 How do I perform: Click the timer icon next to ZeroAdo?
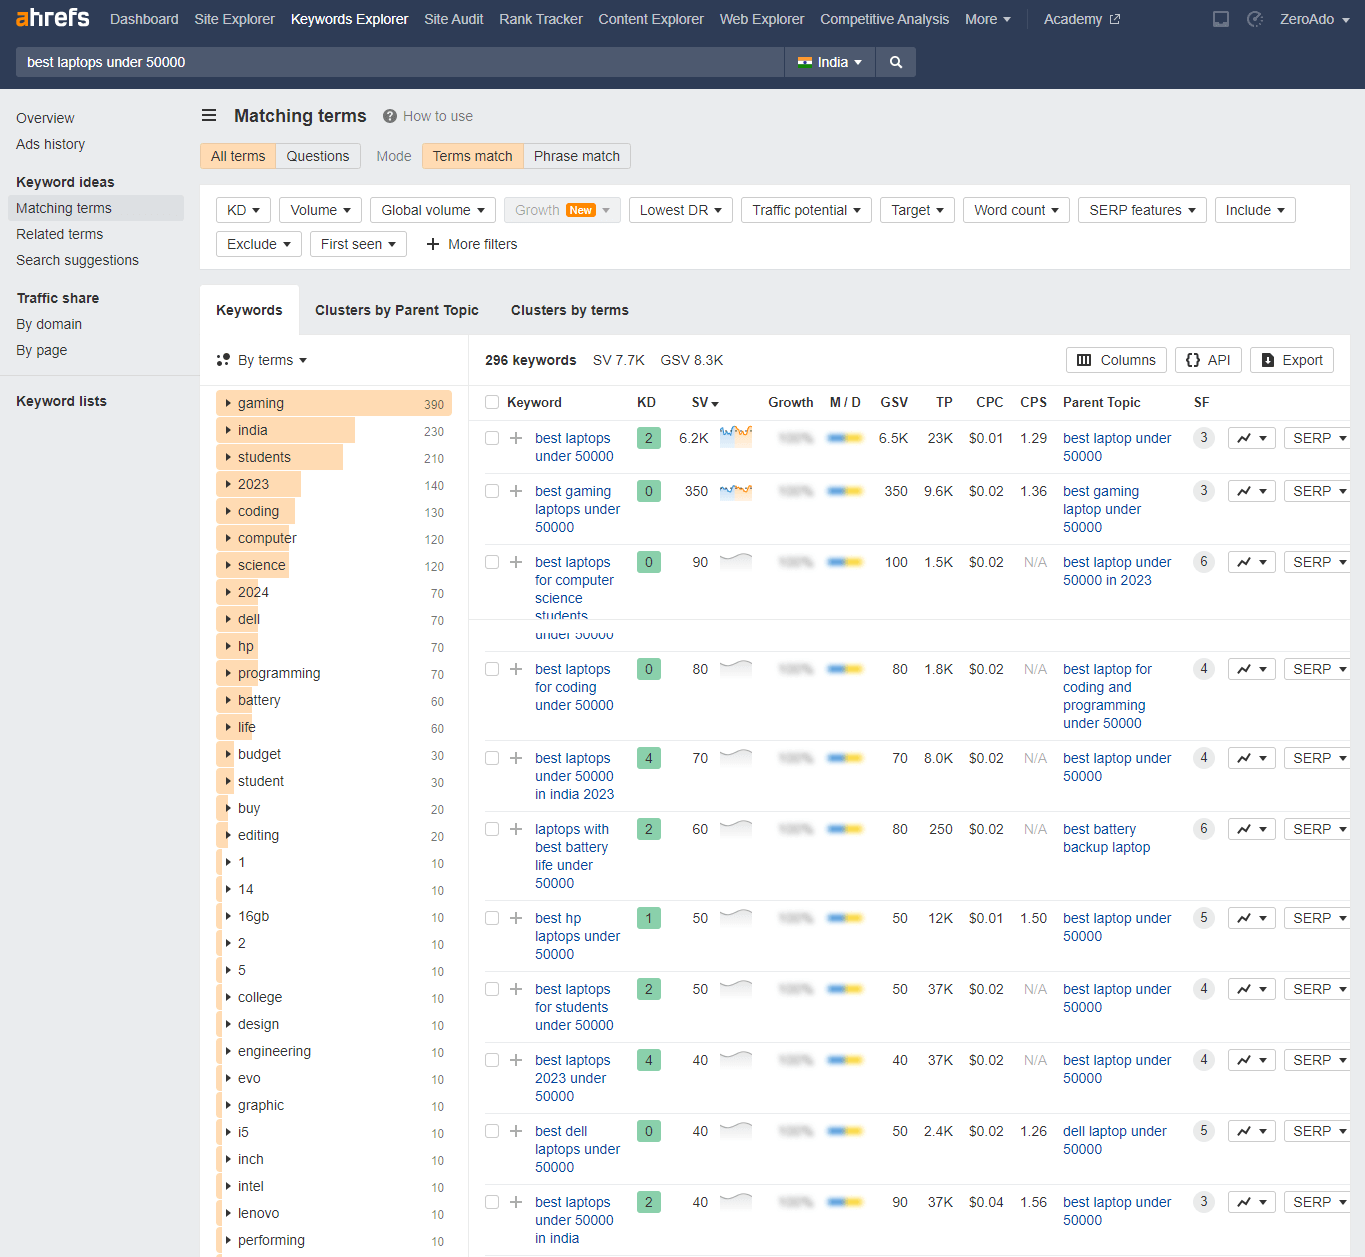click(x=1255, y=19)
